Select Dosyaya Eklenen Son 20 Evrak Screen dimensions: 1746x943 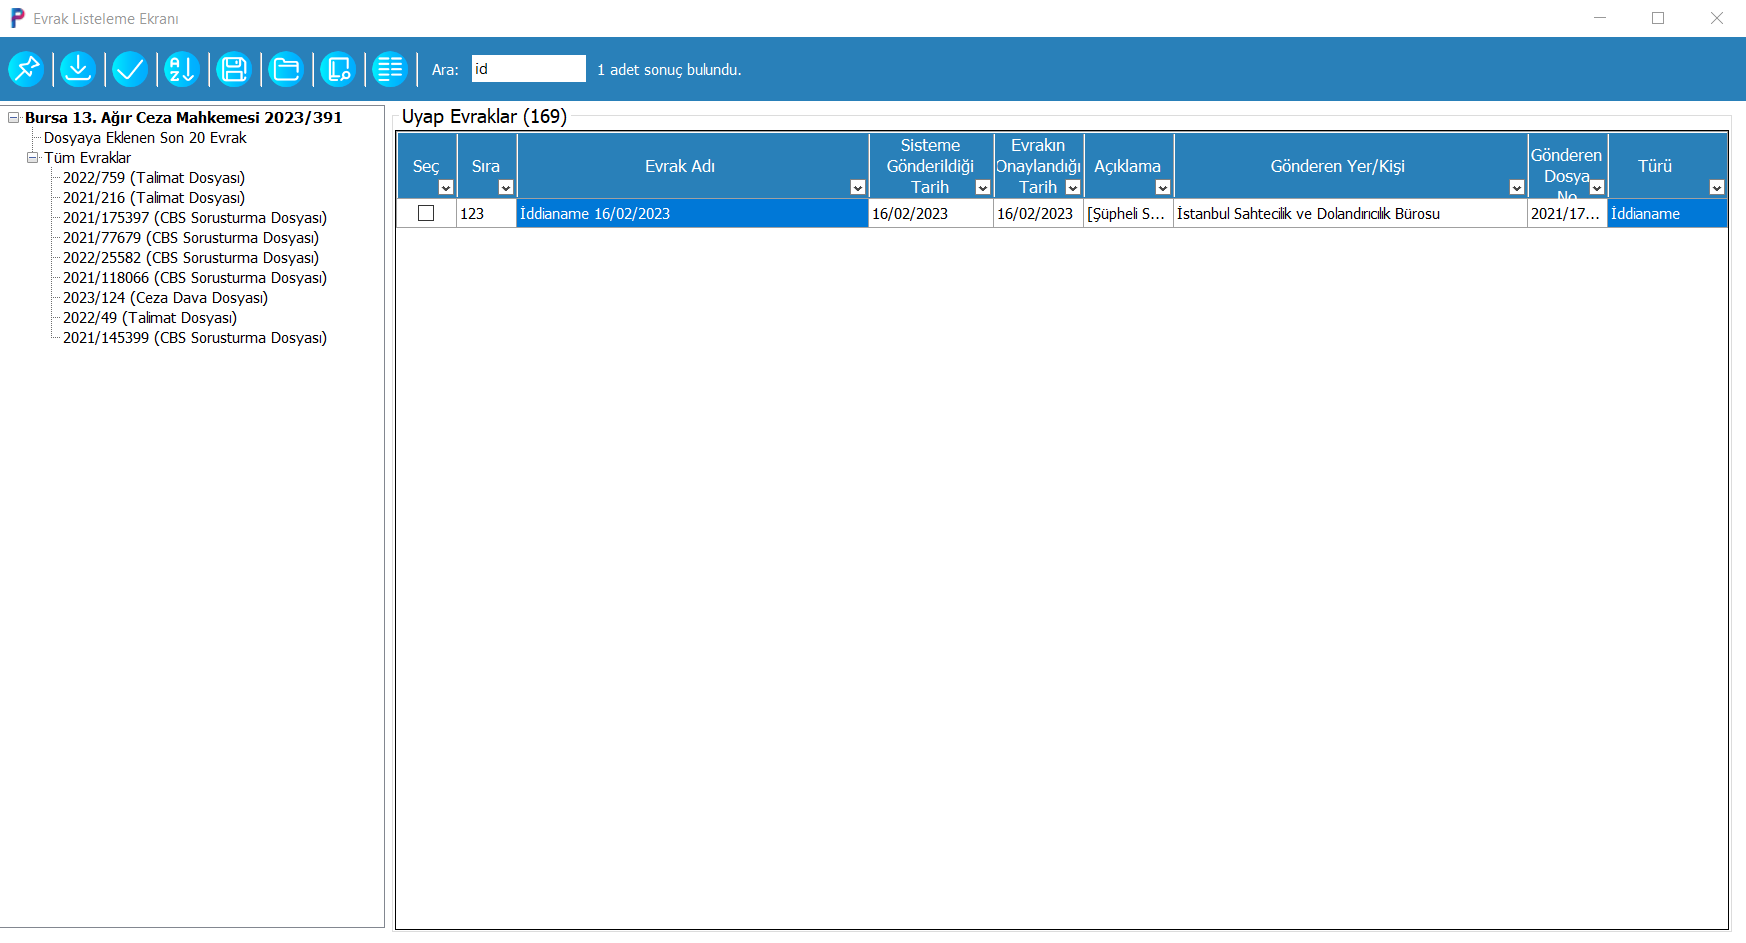(145, 138)
